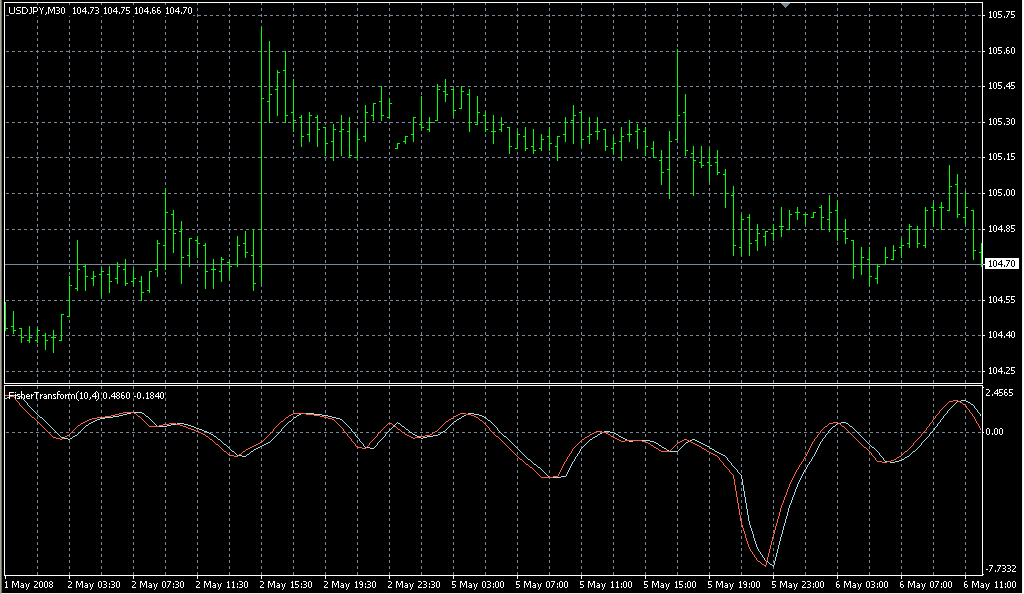Click the USDJPY,M30 chart title label

[x=37, y=10]
